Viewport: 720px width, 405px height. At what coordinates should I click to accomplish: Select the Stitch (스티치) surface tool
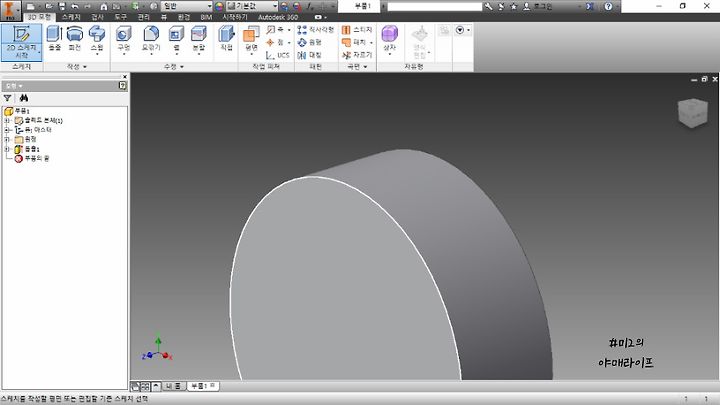tap(357, 29)
